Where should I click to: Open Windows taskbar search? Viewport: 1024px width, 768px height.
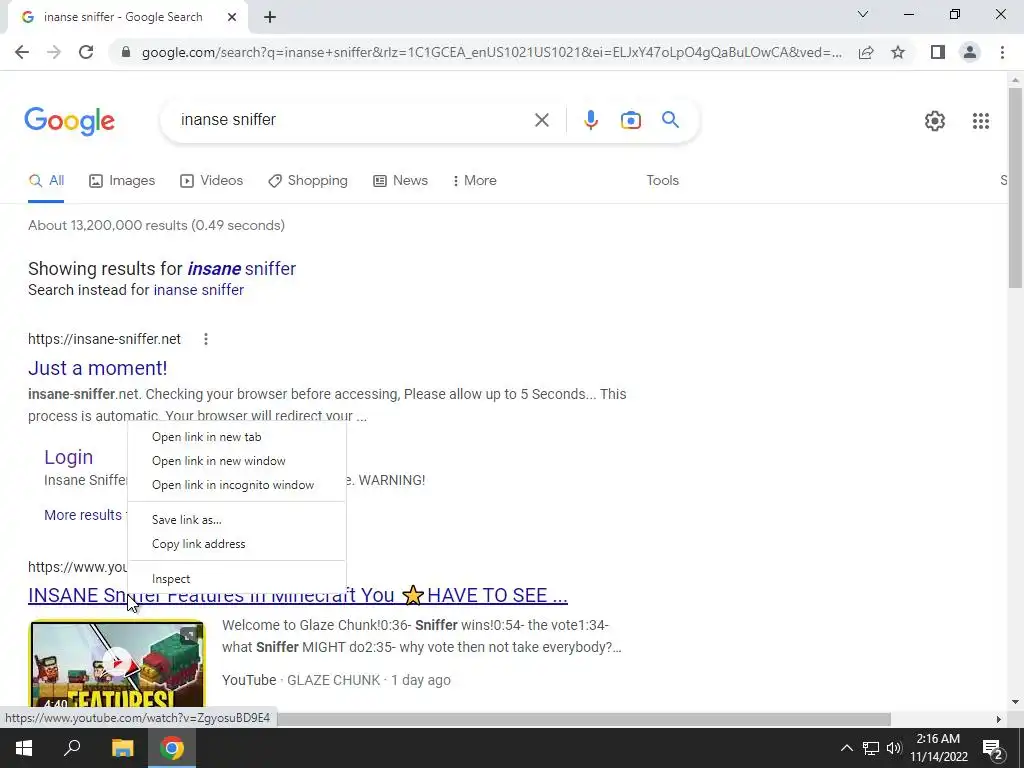tap(72, 748)
